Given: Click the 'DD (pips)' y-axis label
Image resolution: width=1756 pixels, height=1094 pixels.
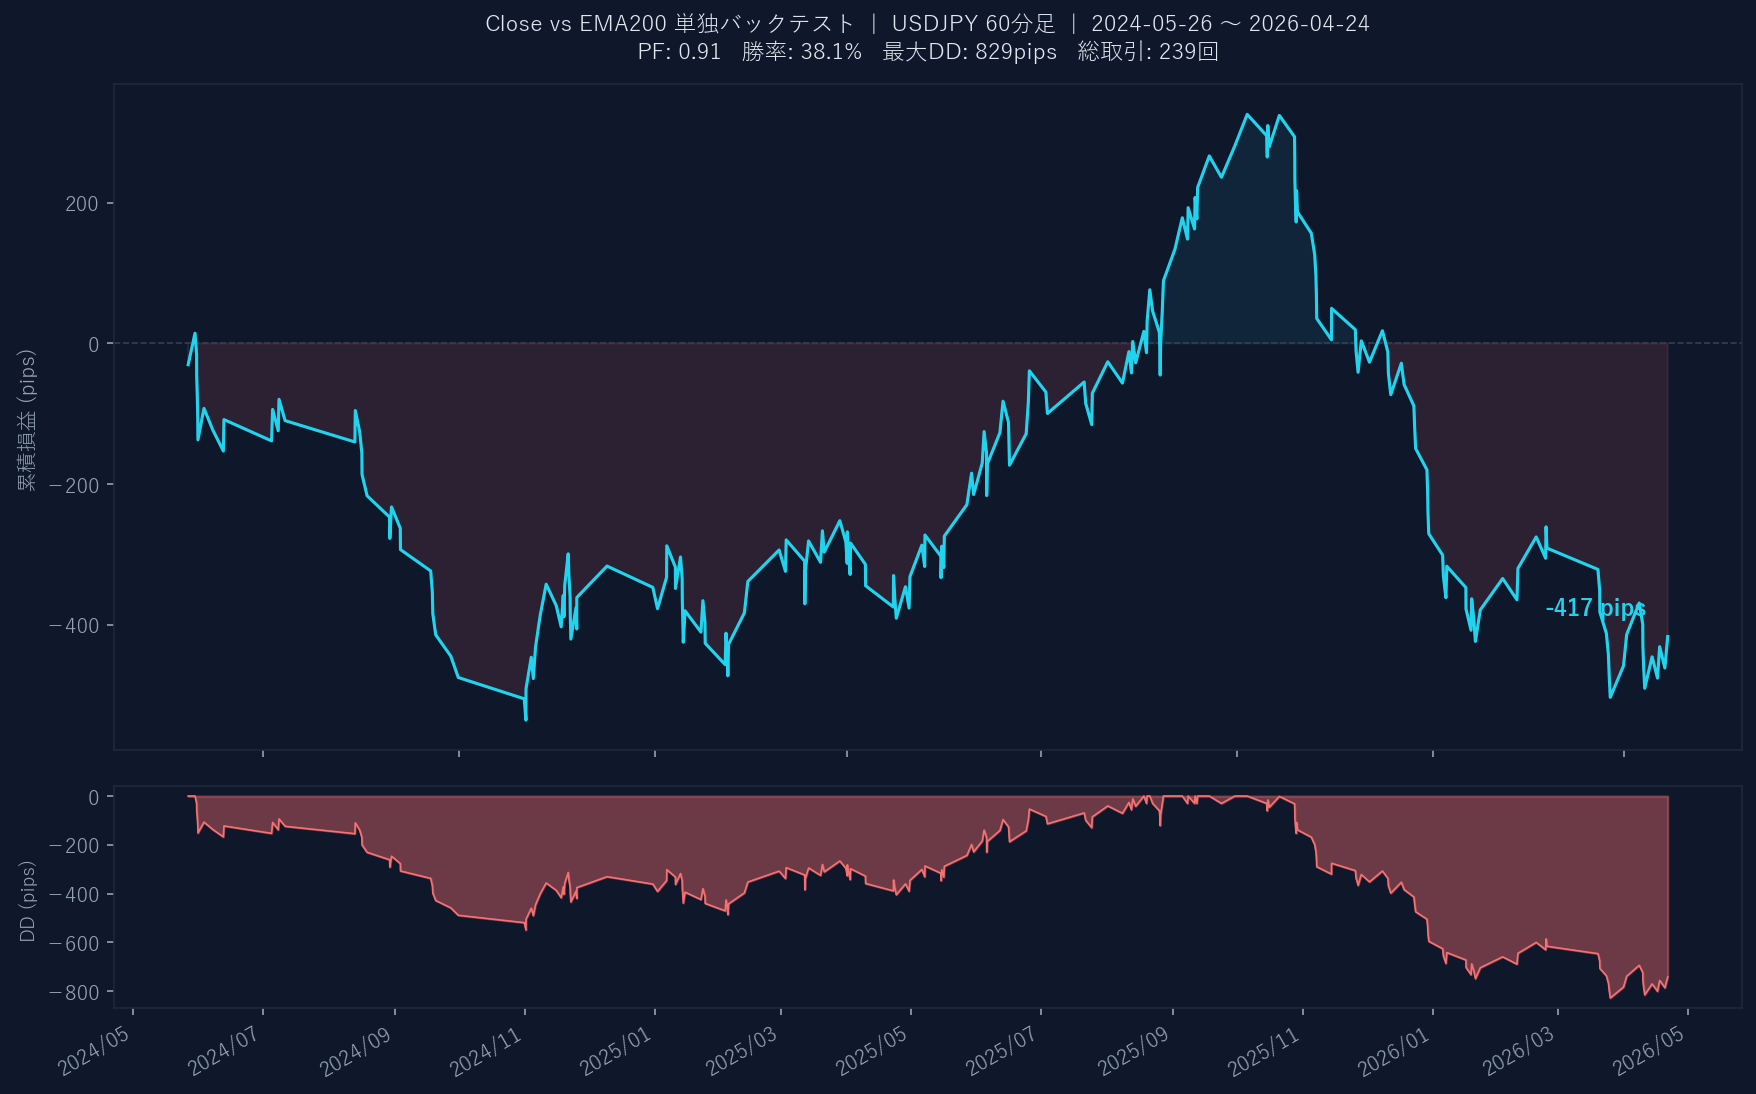Looking at the screenshot, I should [27, 901].
